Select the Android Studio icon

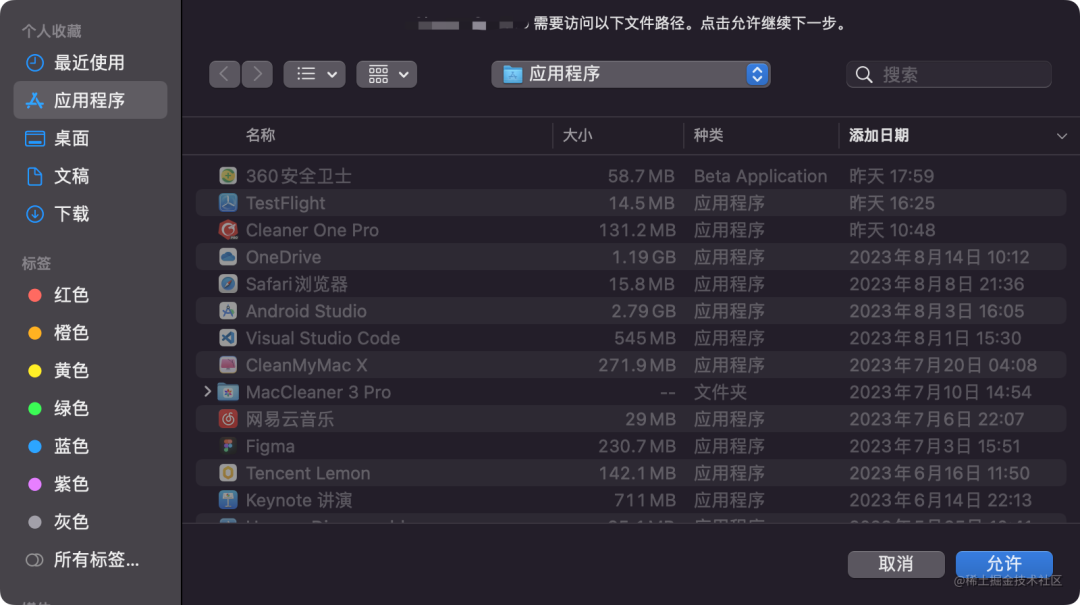tap(228, 311)
